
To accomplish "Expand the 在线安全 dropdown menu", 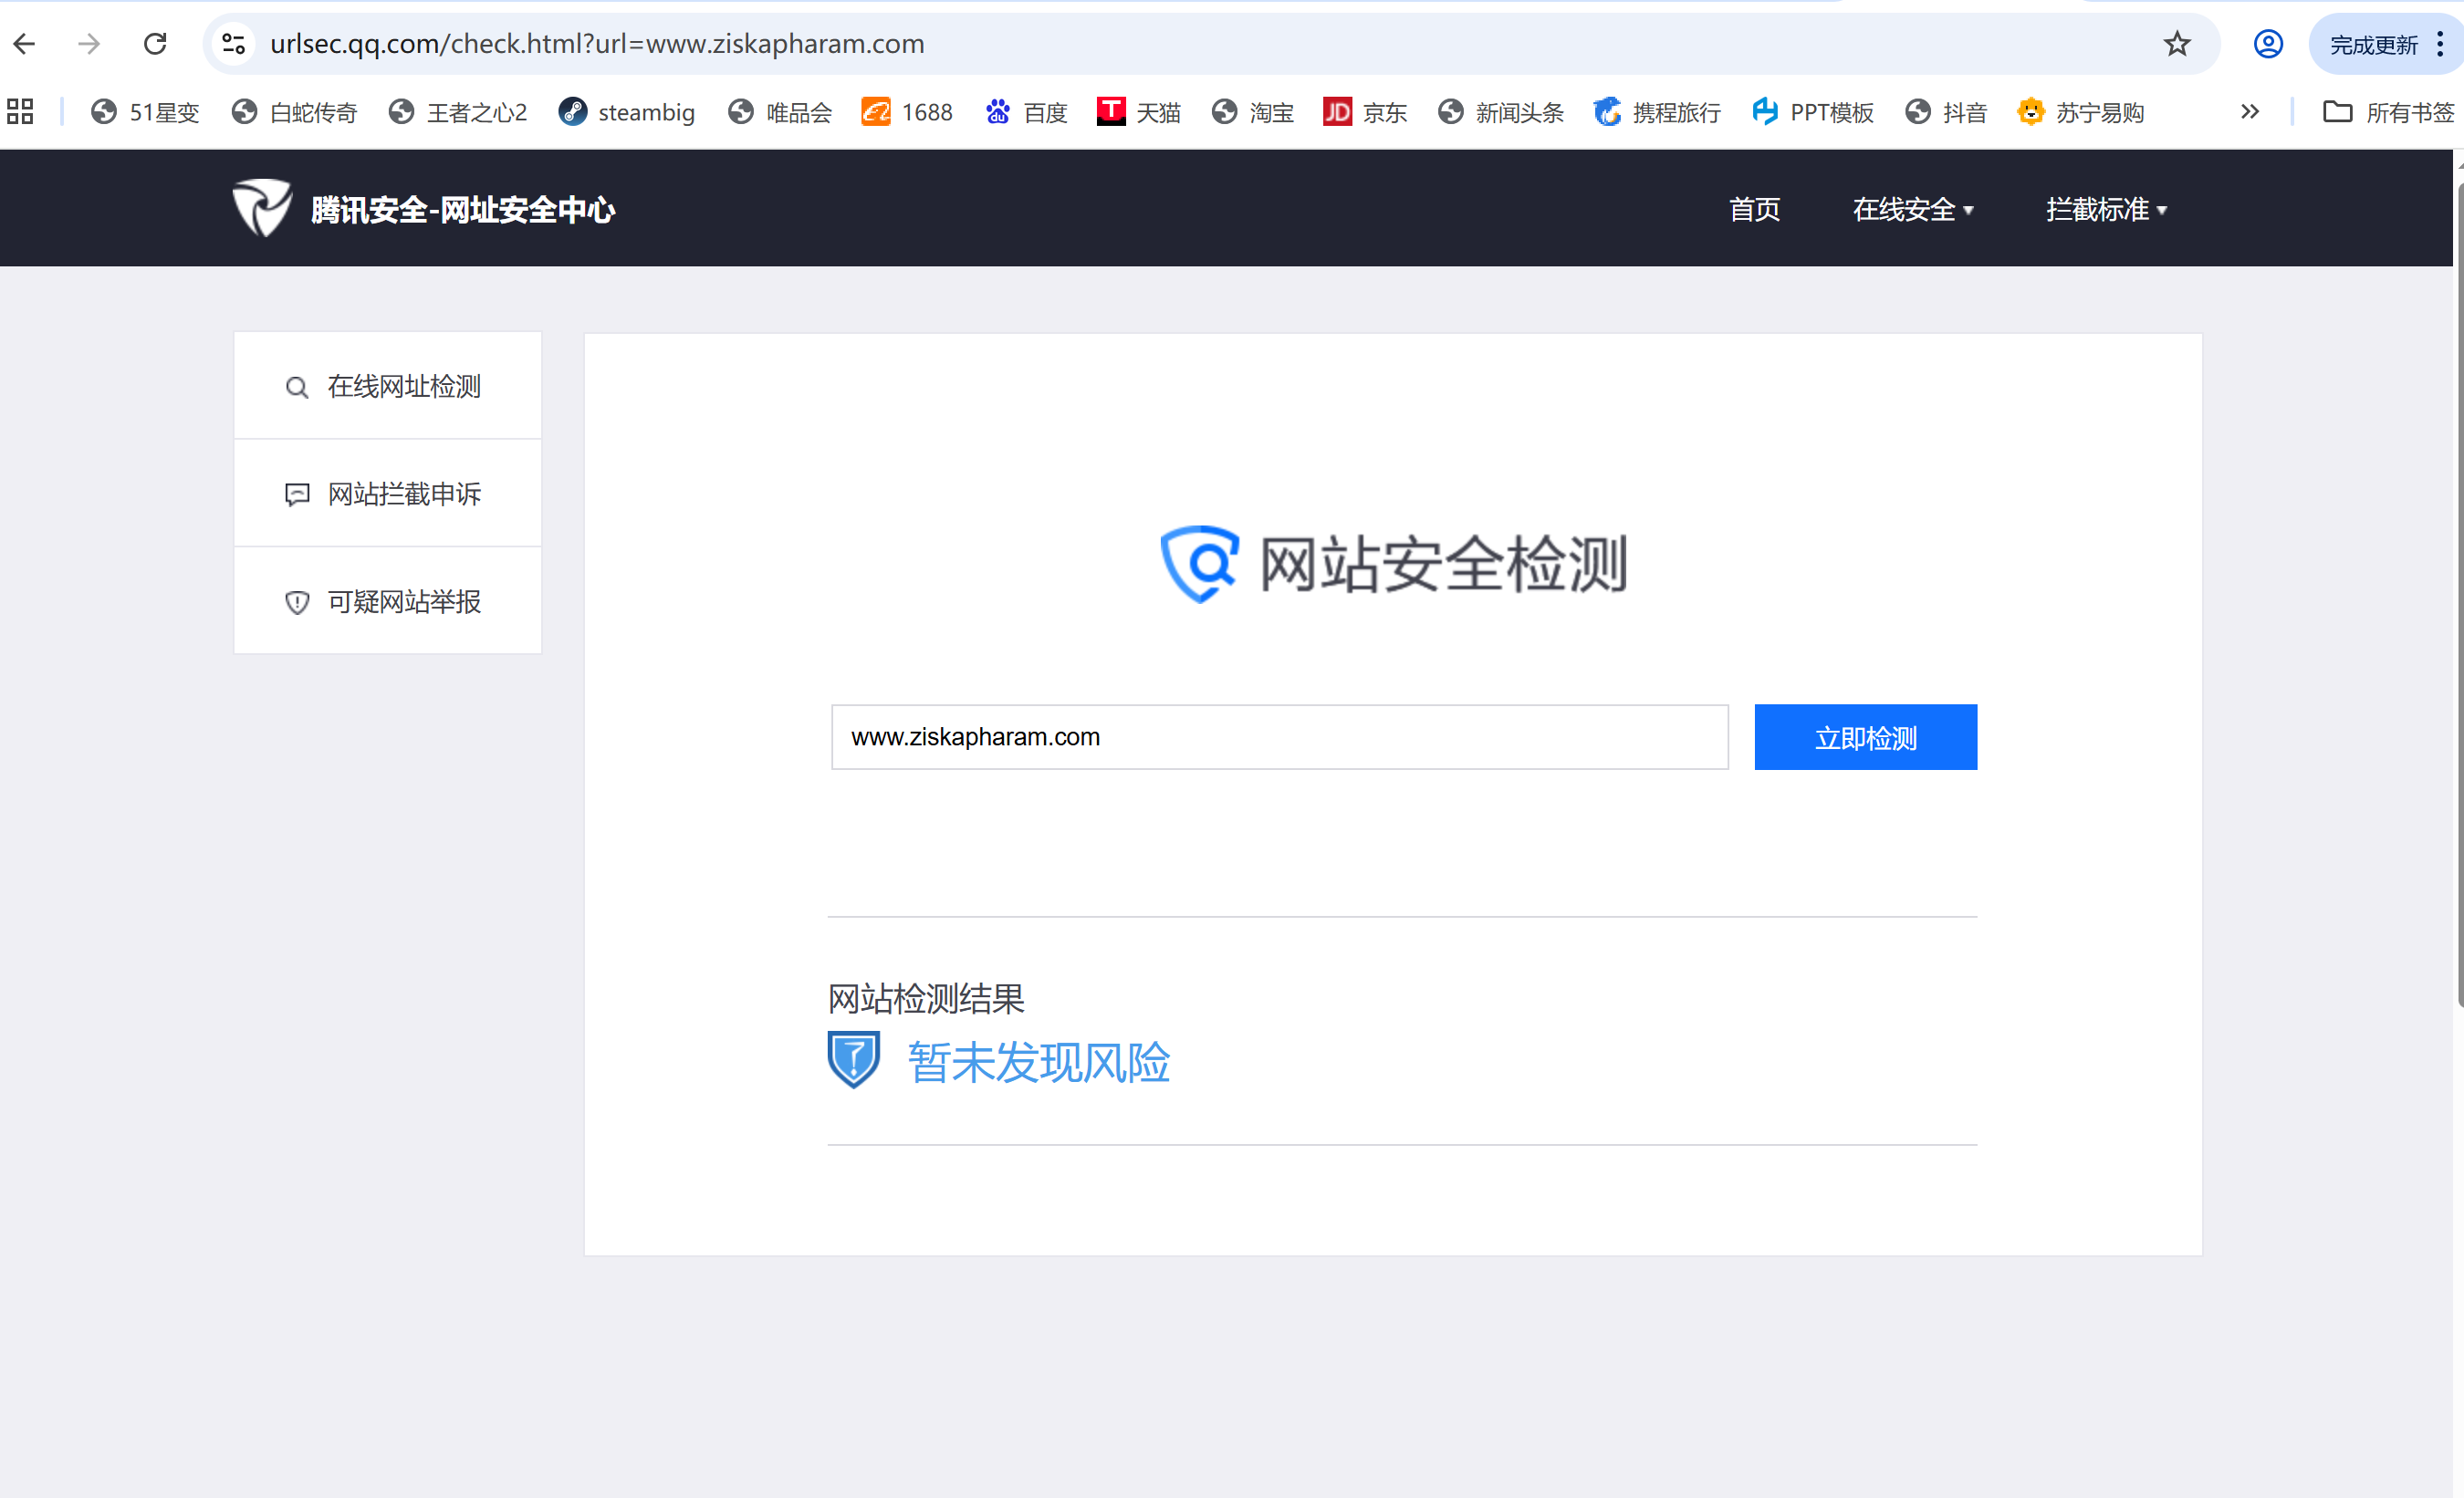I will (1912, 209).
